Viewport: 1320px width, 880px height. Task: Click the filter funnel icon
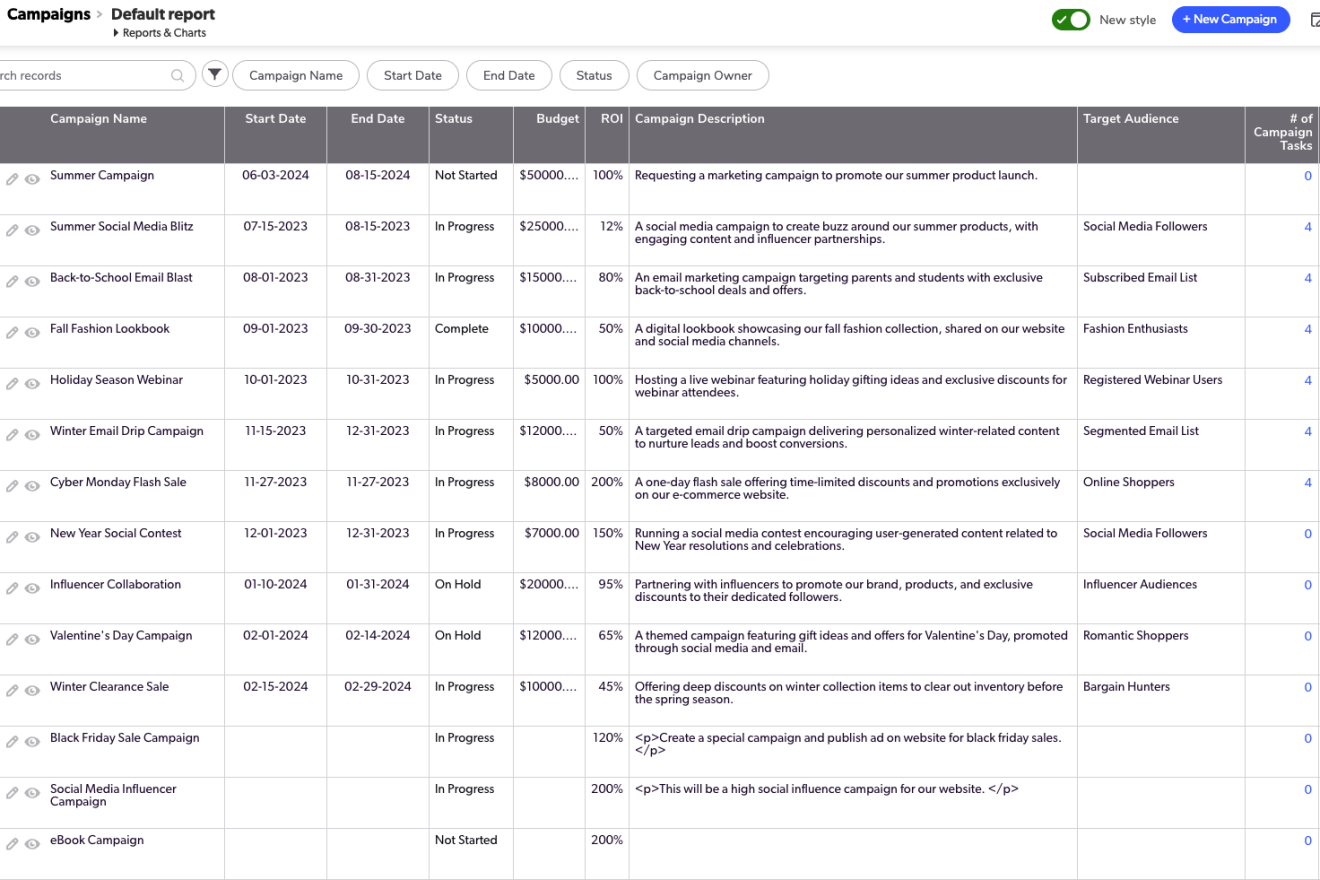[215, 75]
